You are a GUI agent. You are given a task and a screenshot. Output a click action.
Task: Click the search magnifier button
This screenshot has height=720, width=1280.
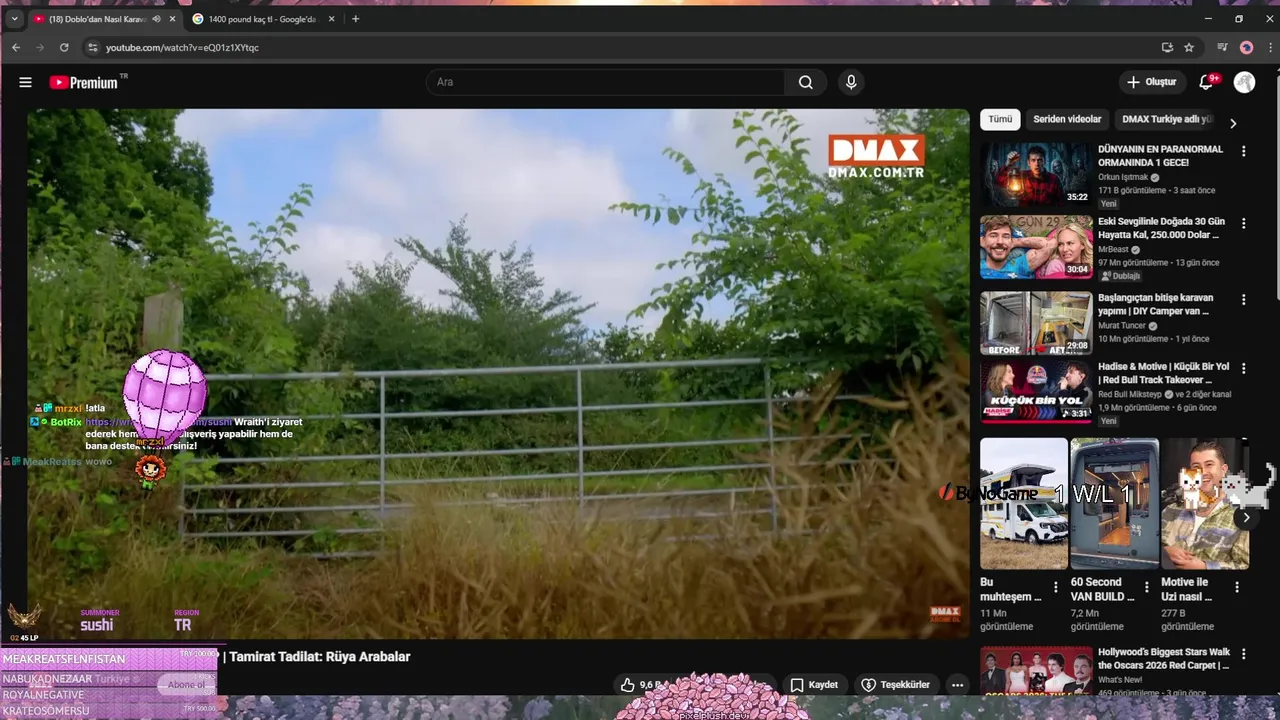click(x=806, y=82)
